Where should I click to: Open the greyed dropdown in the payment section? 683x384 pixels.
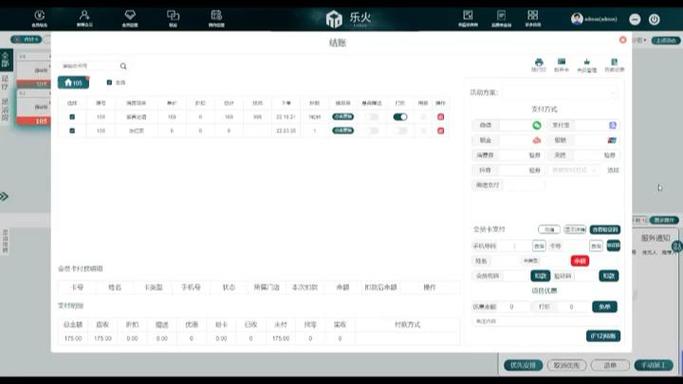coord(575,170)
